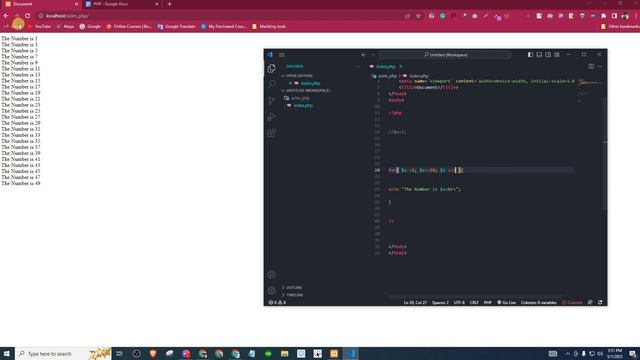Click browser back arrow
Image resolution: width=640 pixels, height=360 pixels.
6,16
